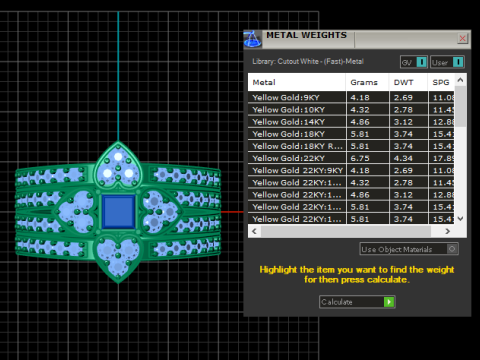
Task: Sort by the Grams column header
Action: [x=367, y=82]
